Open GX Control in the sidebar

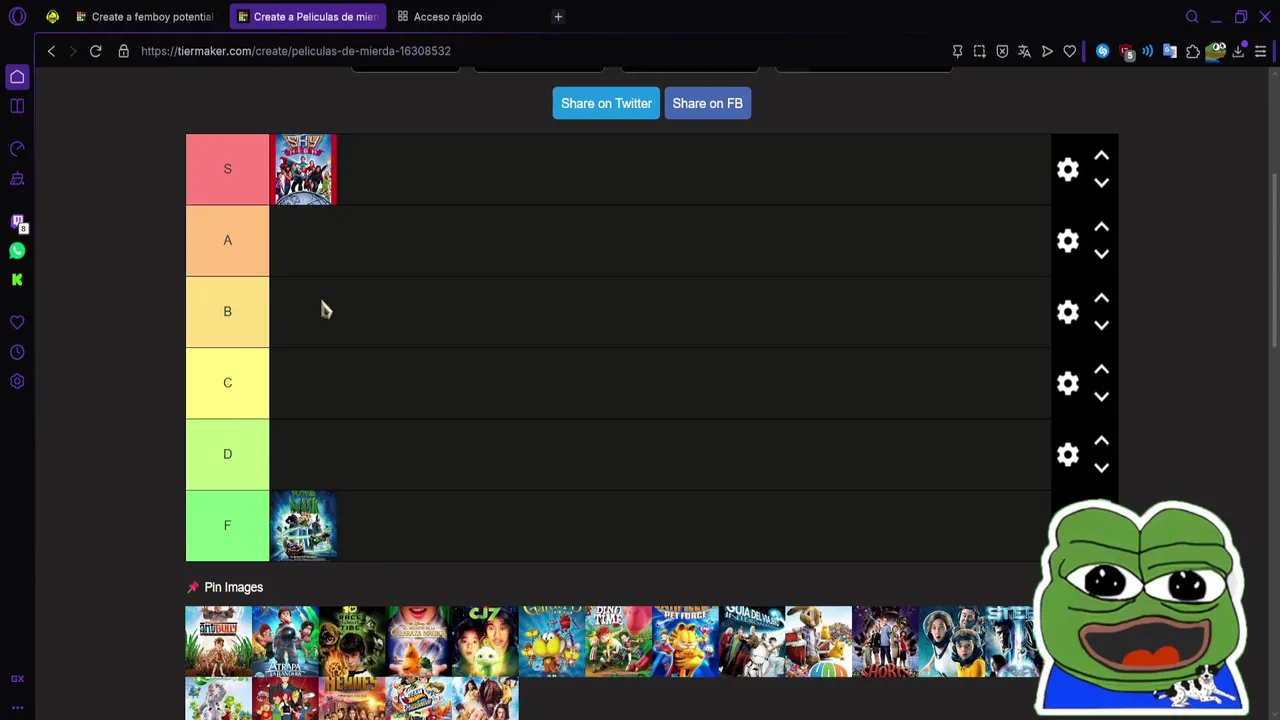17,149
